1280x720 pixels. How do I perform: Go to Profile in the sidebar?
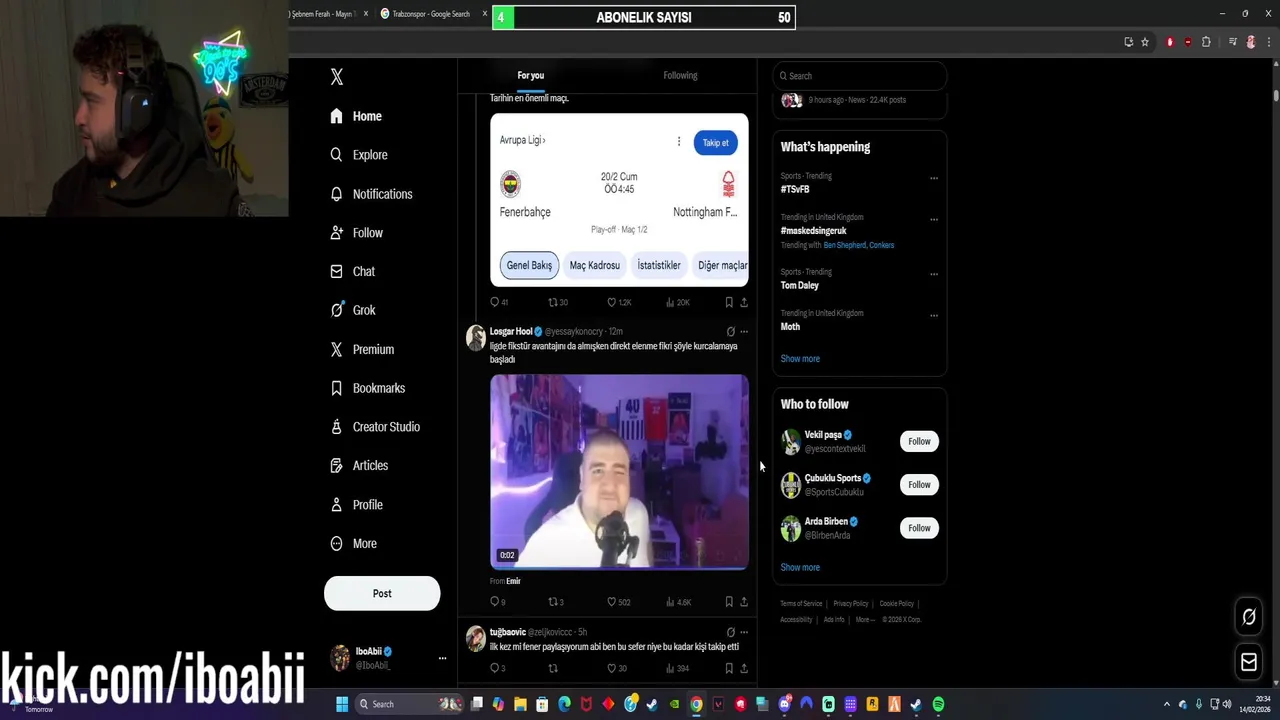pos(356,505)
